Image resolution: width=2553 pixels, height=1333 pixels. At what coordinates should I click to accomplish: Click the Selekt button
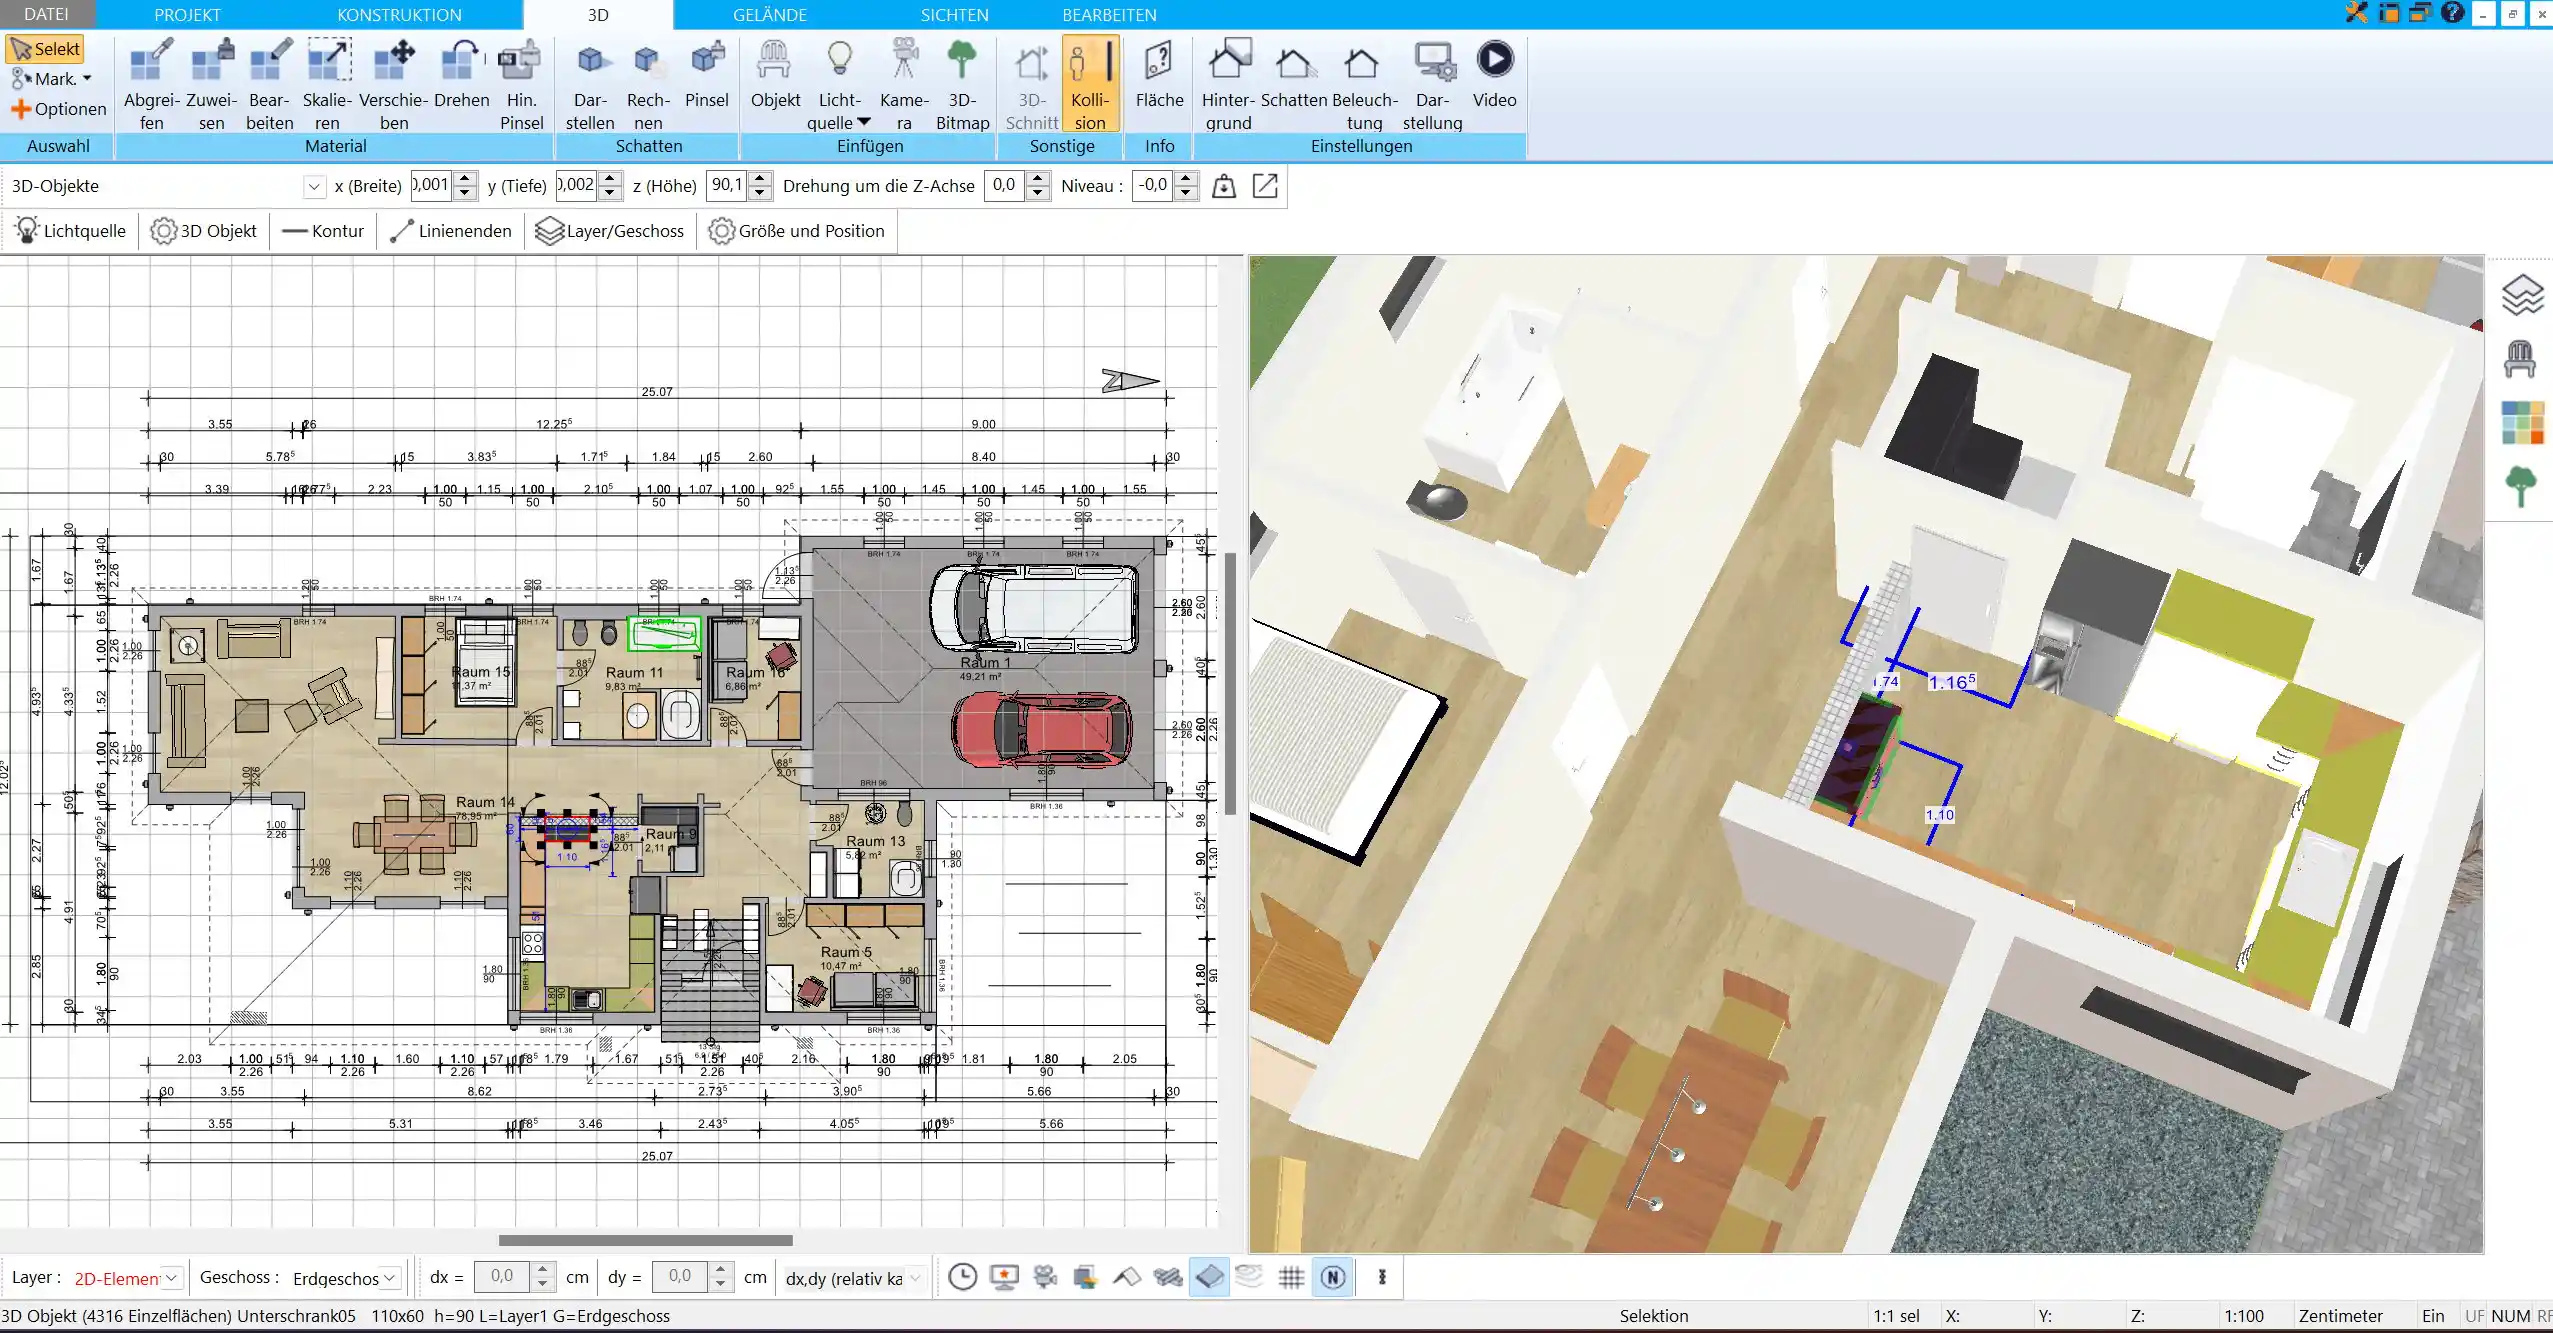(x=45, y=49)
